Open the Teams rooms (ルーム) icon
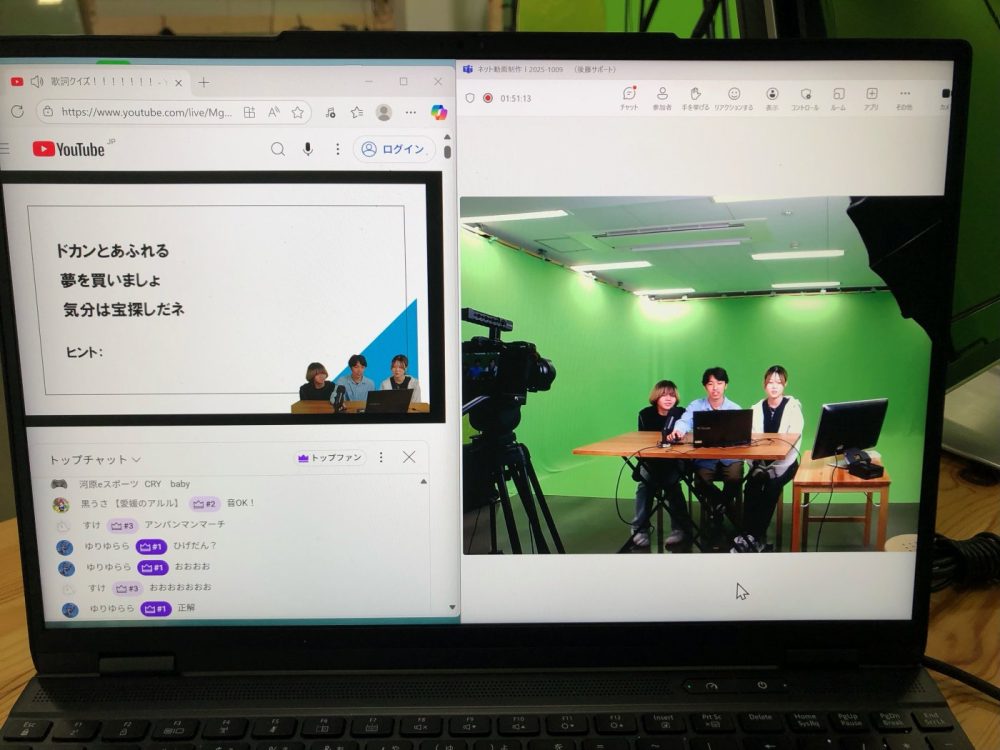This screenshot has height=750, width=1000. pos(838,97)
